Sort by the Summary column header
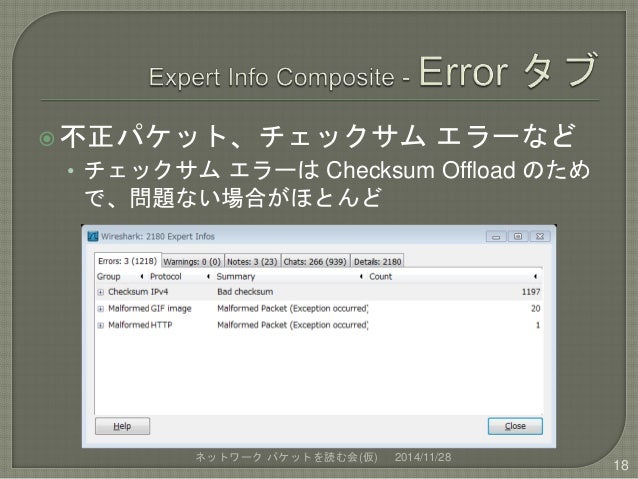 click(290, 276)
